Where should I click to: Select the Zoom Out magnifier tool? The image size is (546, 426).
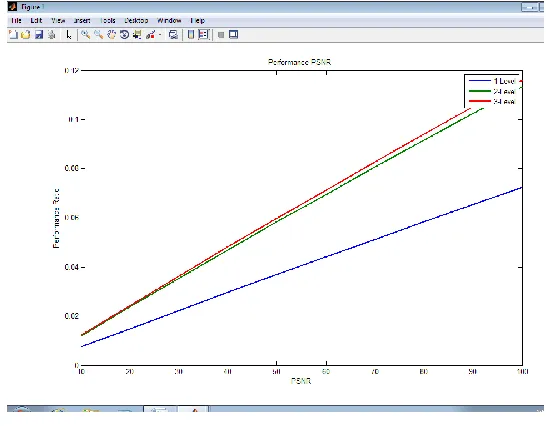point(99,34)
